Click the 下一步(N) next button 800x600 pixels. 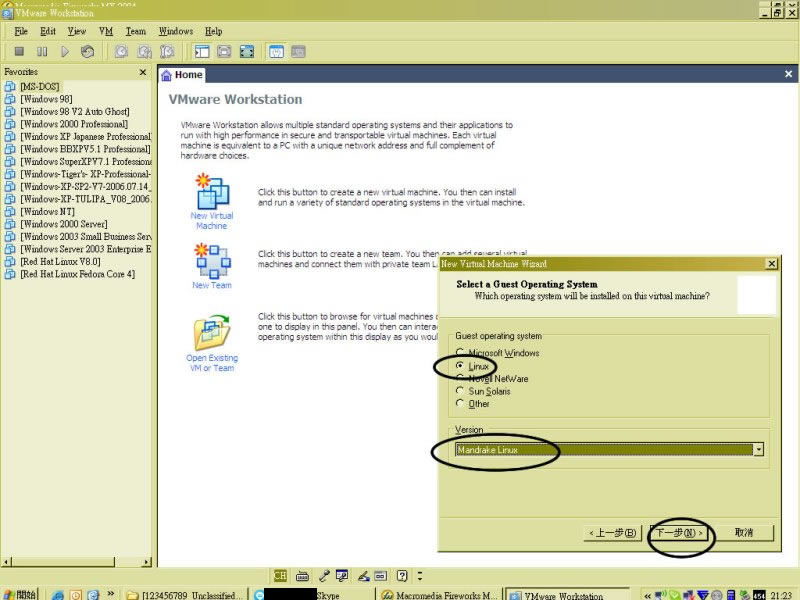click(x=679, y=533)
